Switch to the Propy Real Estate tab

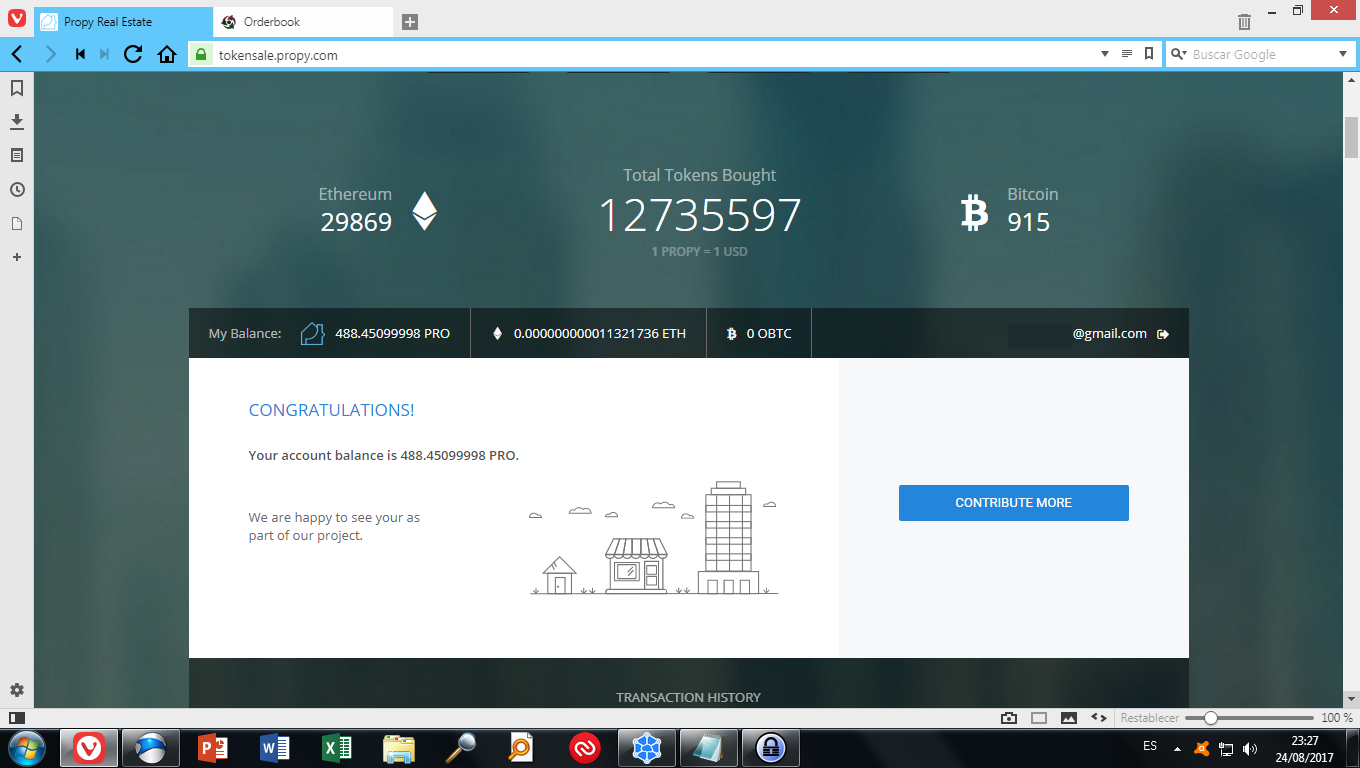(x=123, y=21)
